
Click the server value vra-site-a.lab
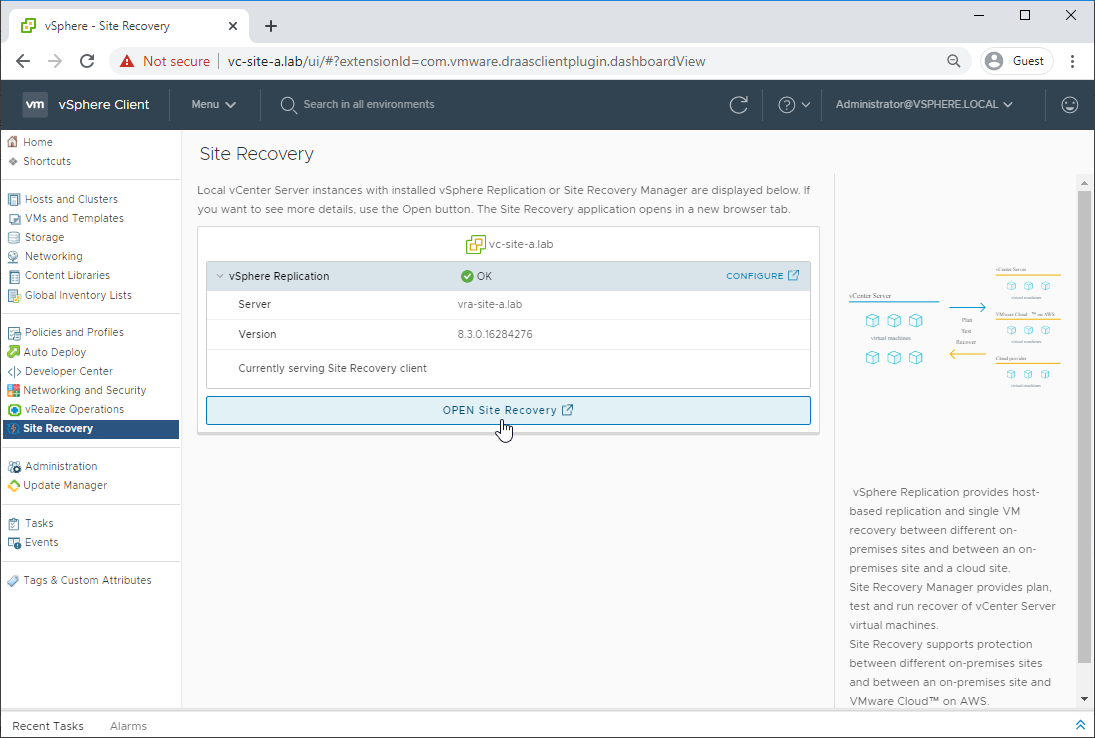[490, 304]
